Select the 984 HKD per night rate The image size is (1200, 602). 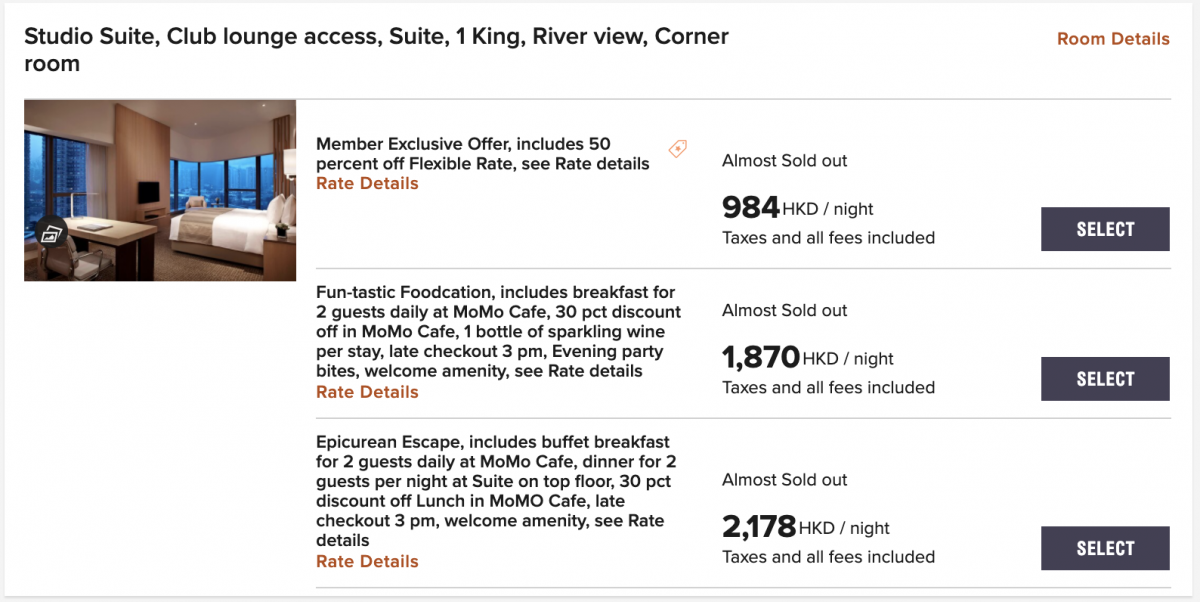pos(1105,229)
